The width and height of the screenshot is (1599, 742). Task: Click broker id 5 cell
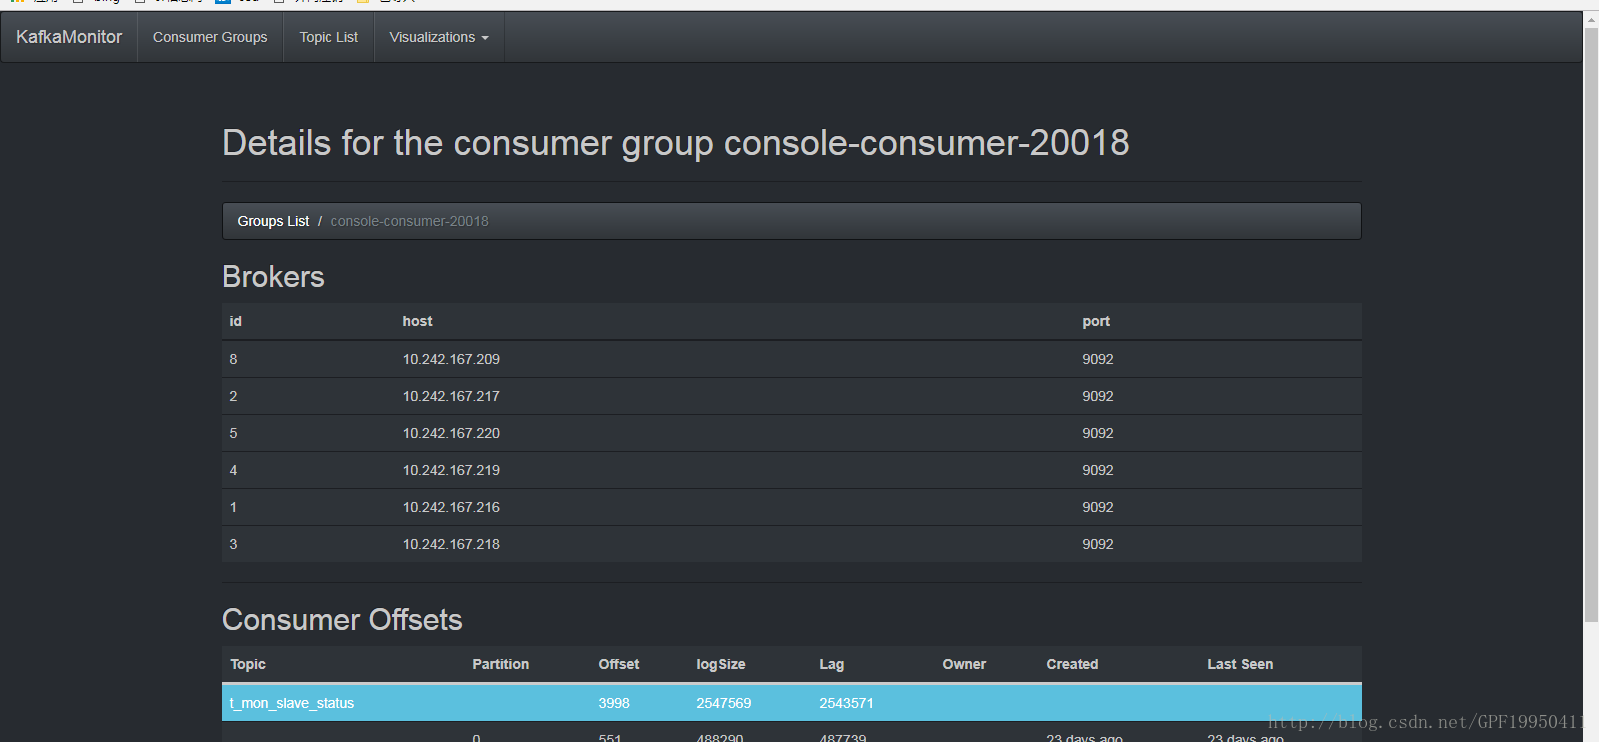[x=234, y=433]
